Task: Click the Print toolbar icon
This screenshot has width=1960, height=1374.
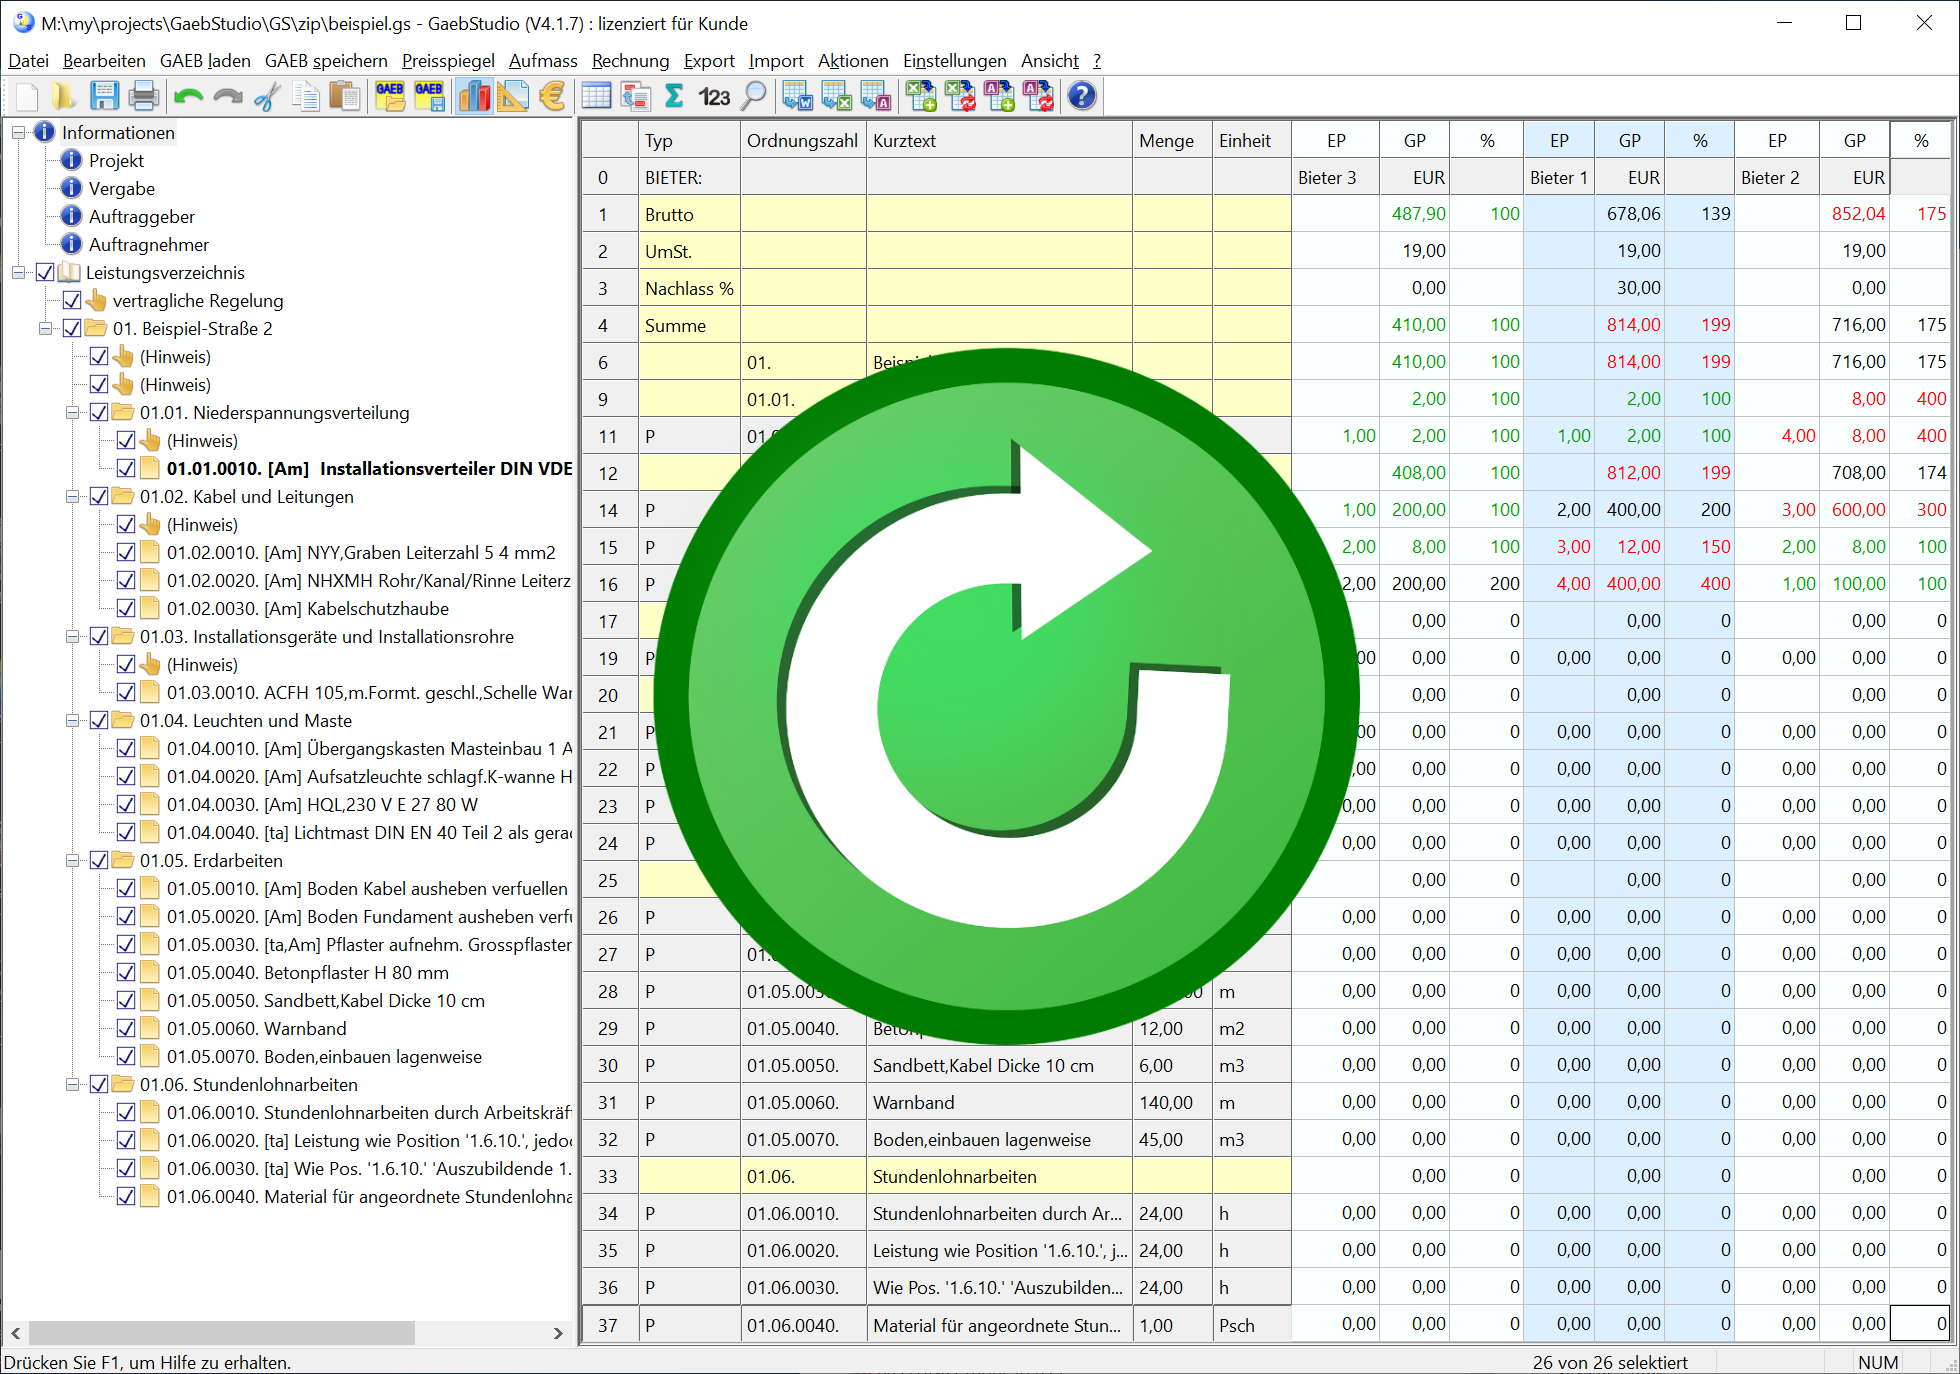Action: (x=143, y=97)
